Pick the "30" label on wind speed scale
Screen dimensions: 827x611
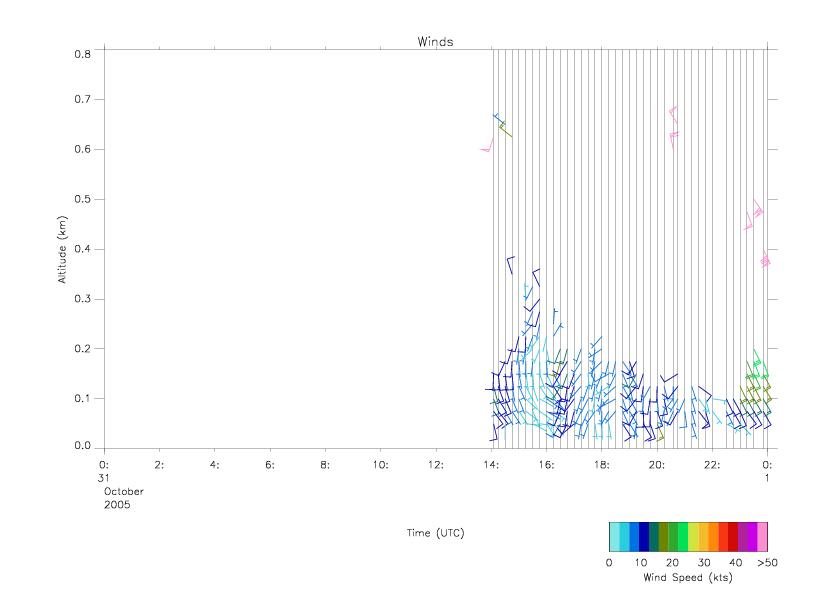(x=704, y=562)
